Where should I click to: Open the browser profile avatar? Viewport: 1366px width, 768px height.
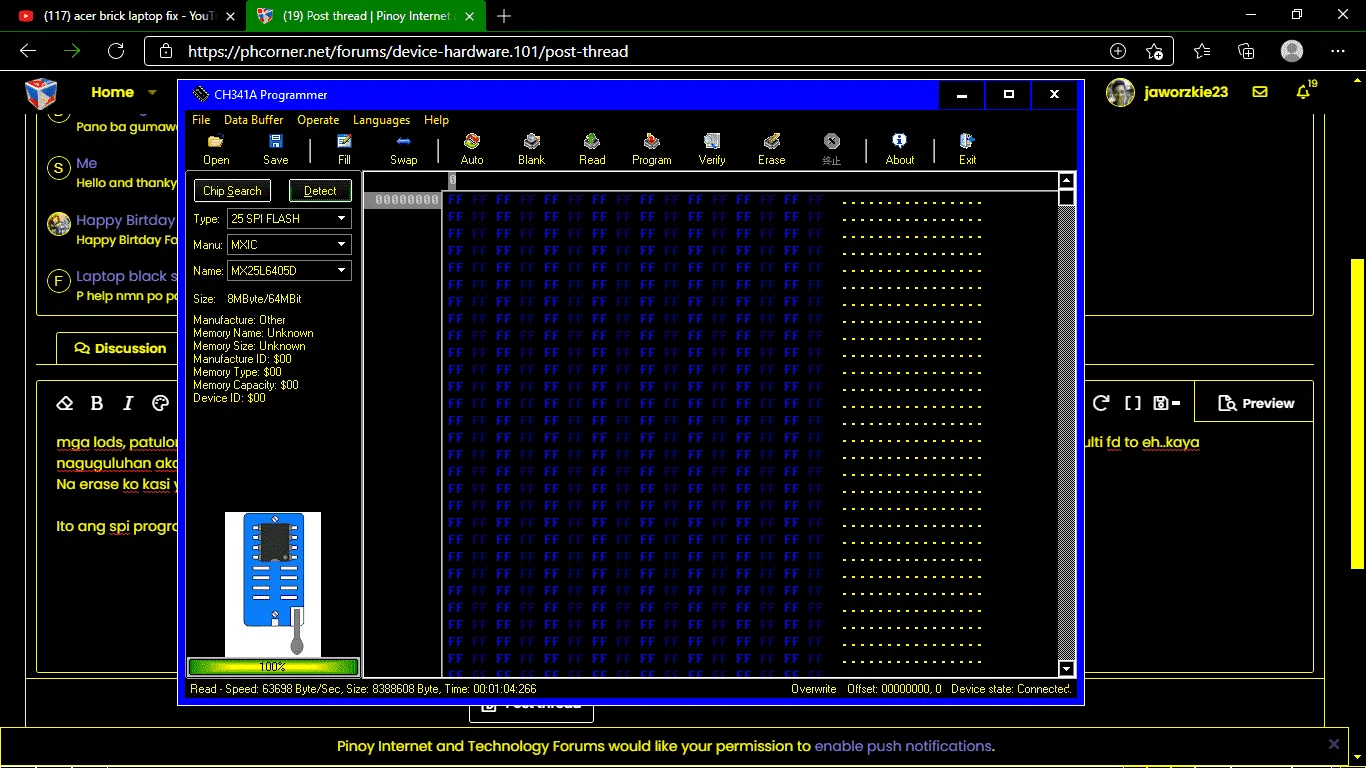point(1292,51)
